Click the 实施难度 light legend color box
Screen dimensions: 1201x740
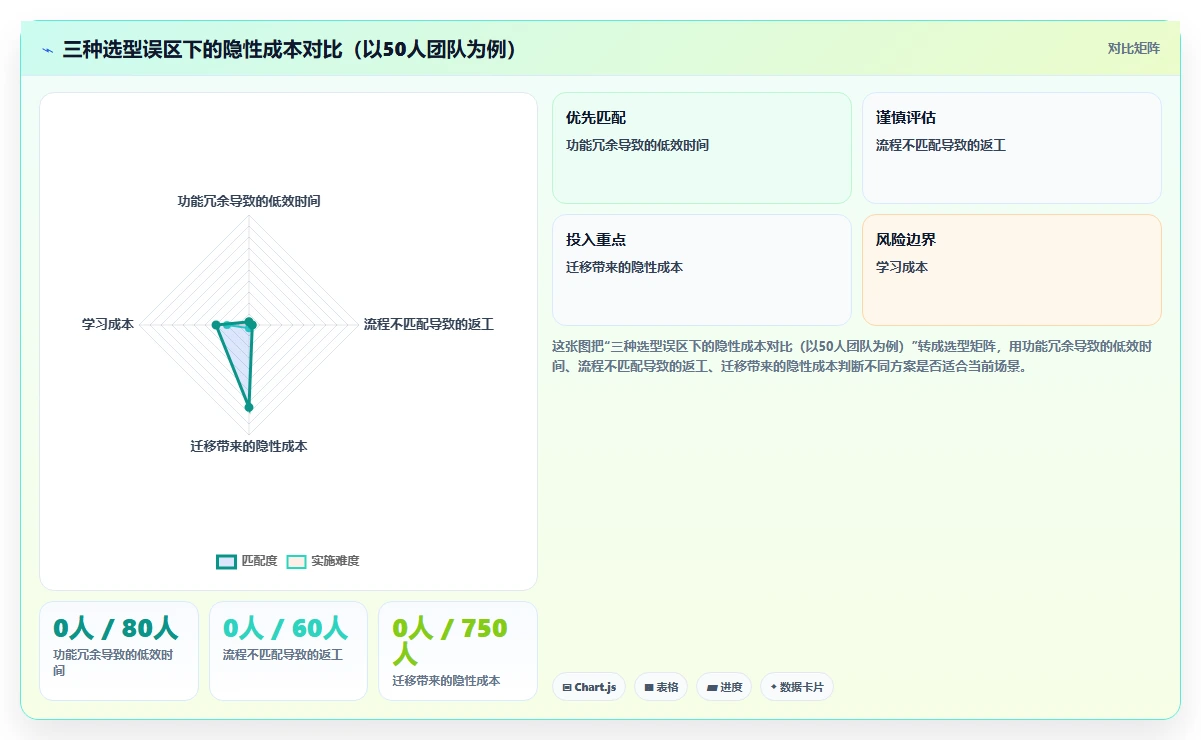(x=297, y=561)
